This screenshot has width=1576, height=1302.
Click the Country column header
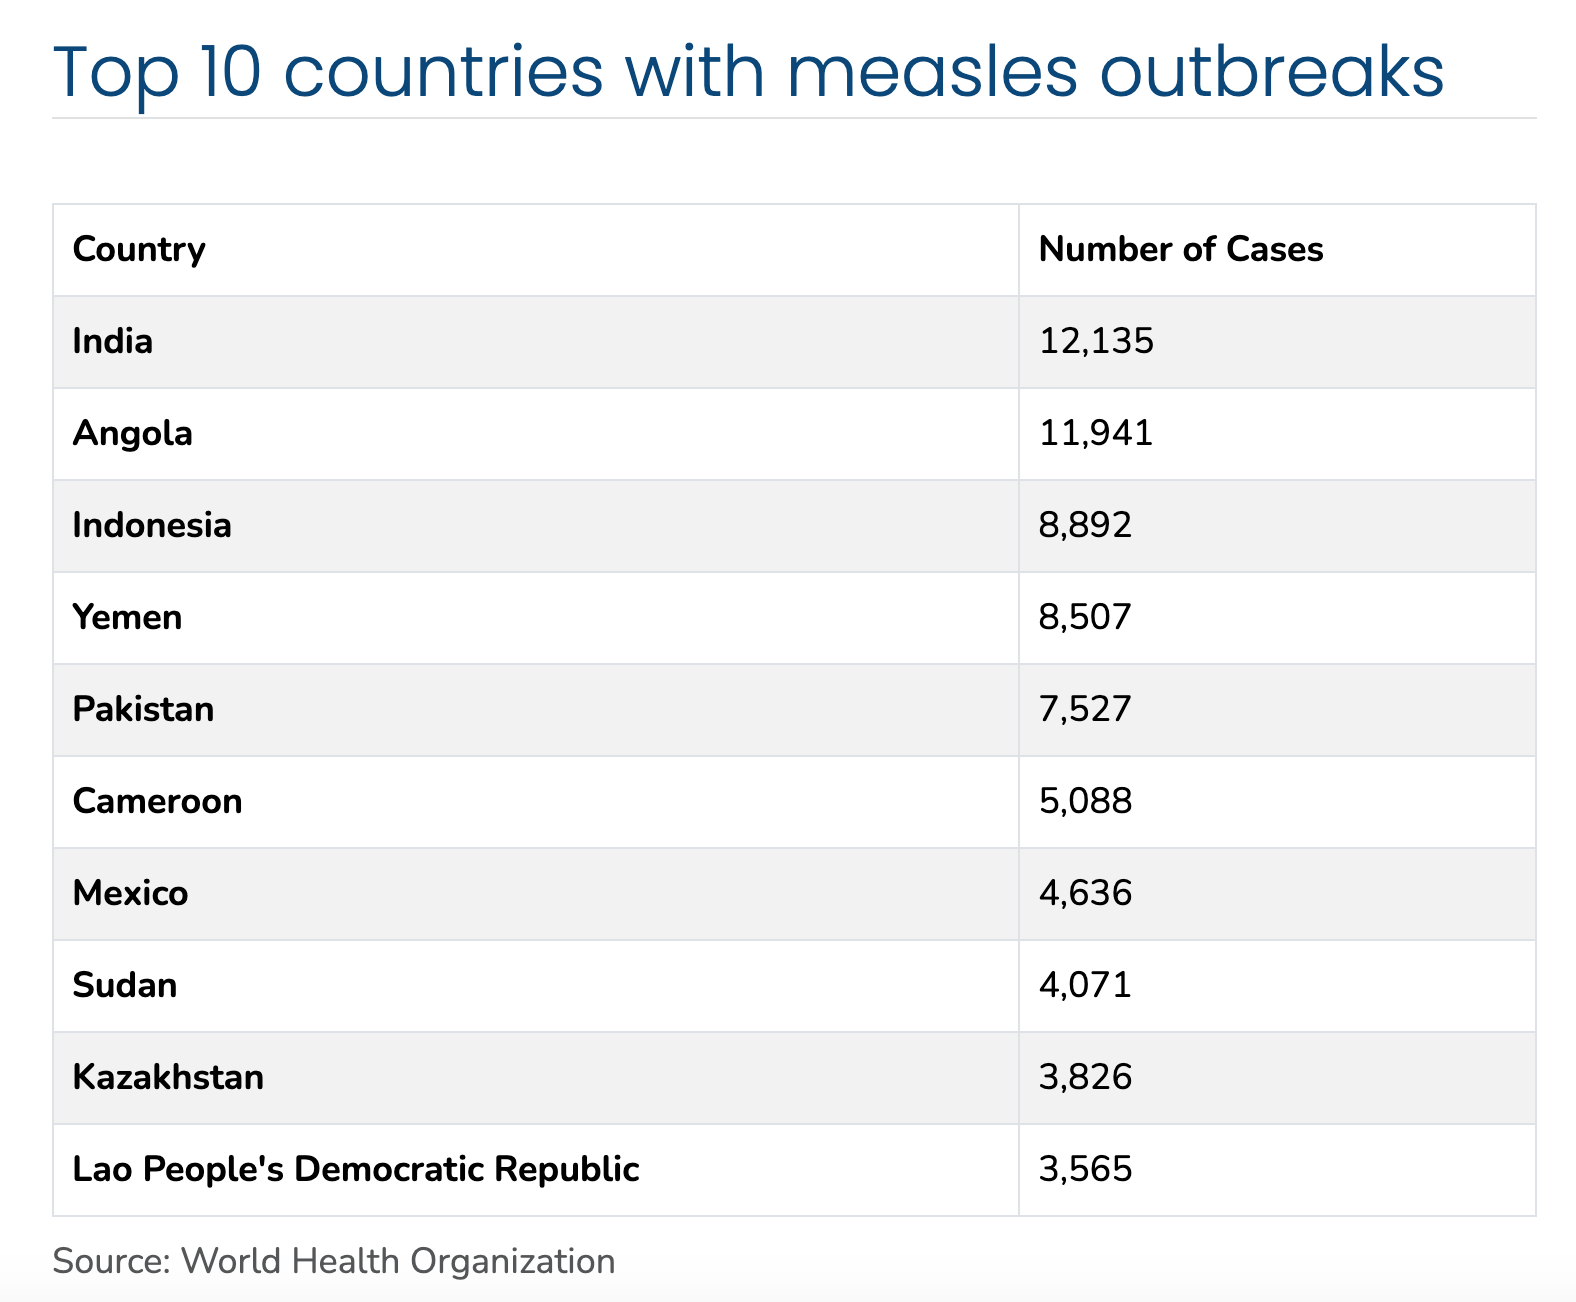(x=139, y=249)
